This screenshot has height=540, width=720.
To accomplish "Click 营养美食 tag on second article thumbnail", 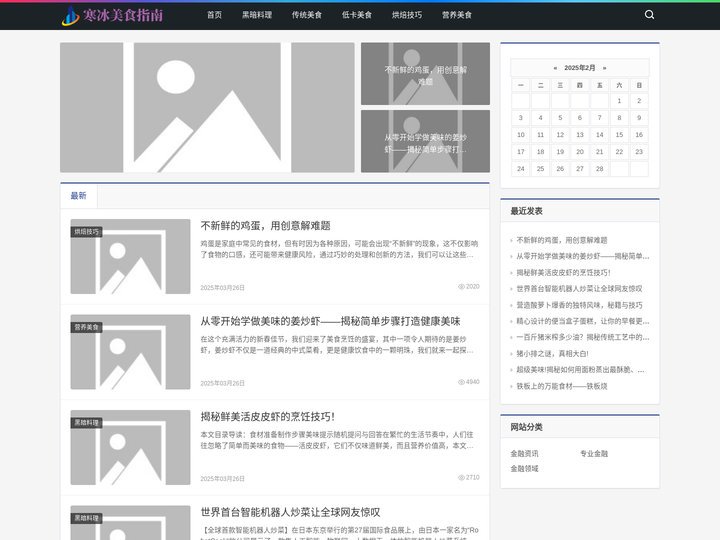I will [x=86, y=327].
